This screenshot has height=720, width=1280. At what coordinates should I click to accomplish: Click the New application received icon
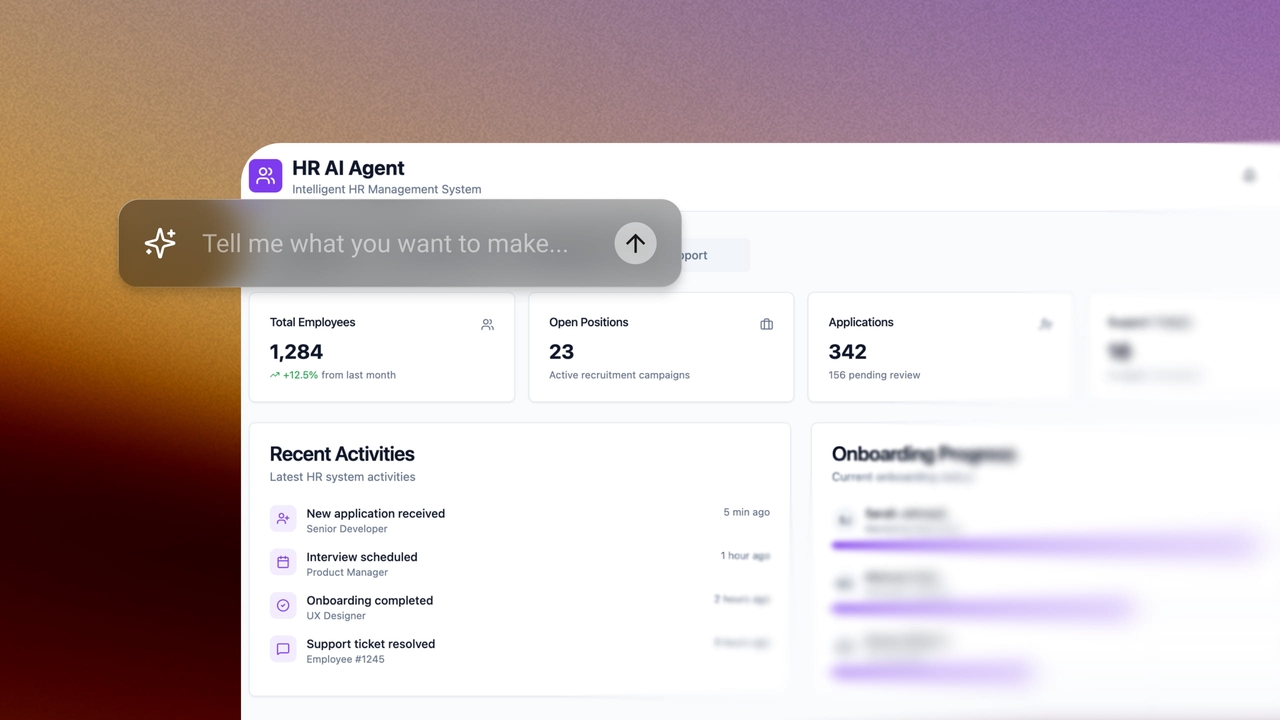click(283, 519)
